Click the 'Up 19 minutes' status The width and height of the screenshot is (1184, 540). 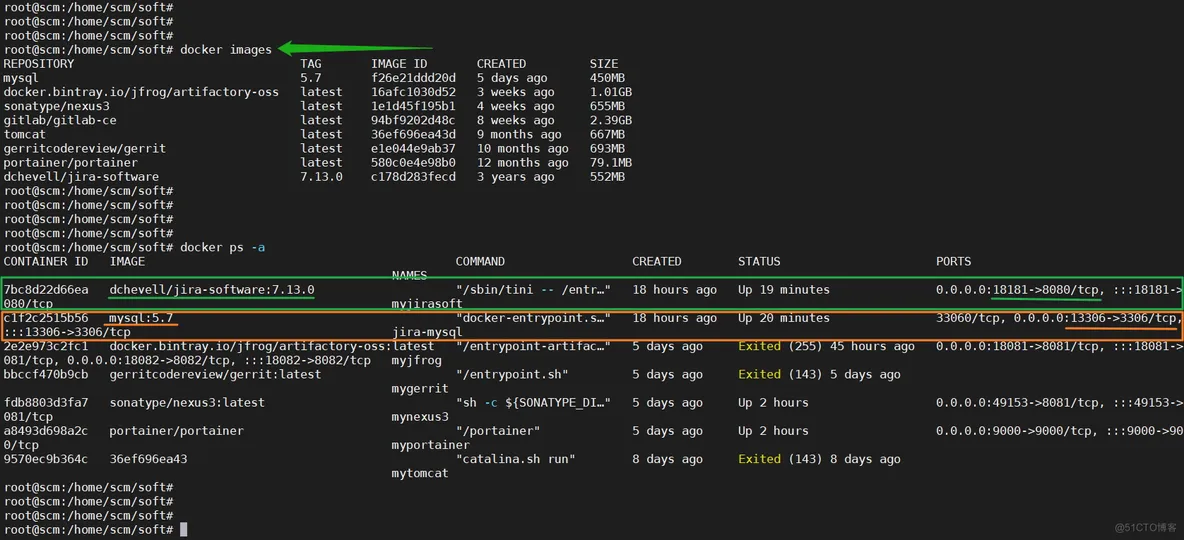[784, 290]
